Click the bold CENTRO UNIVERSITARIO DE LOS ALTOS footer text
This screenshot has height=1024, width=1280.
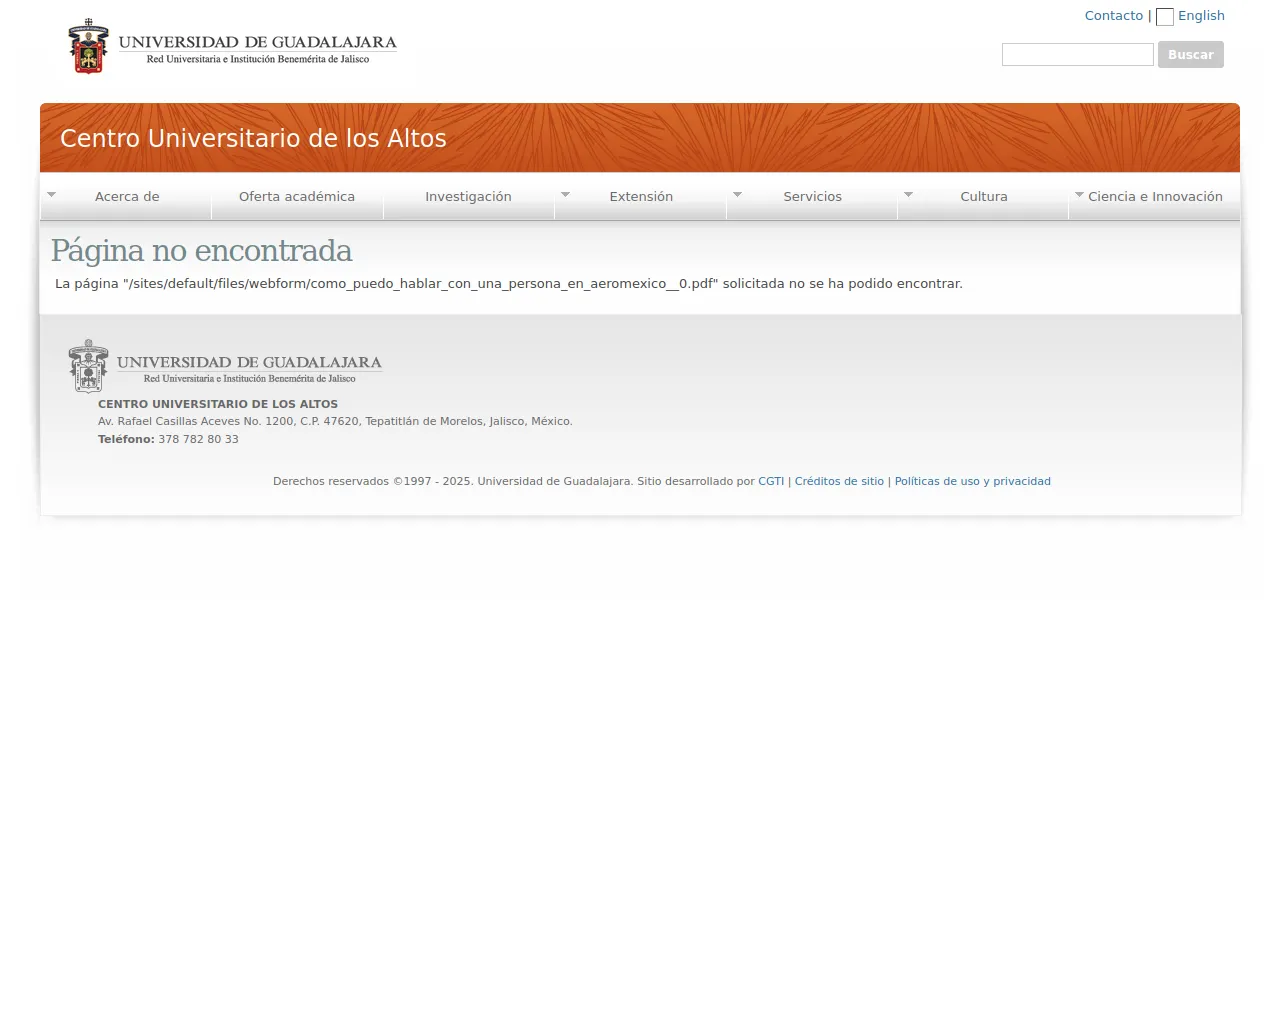[x=218, y=405]
